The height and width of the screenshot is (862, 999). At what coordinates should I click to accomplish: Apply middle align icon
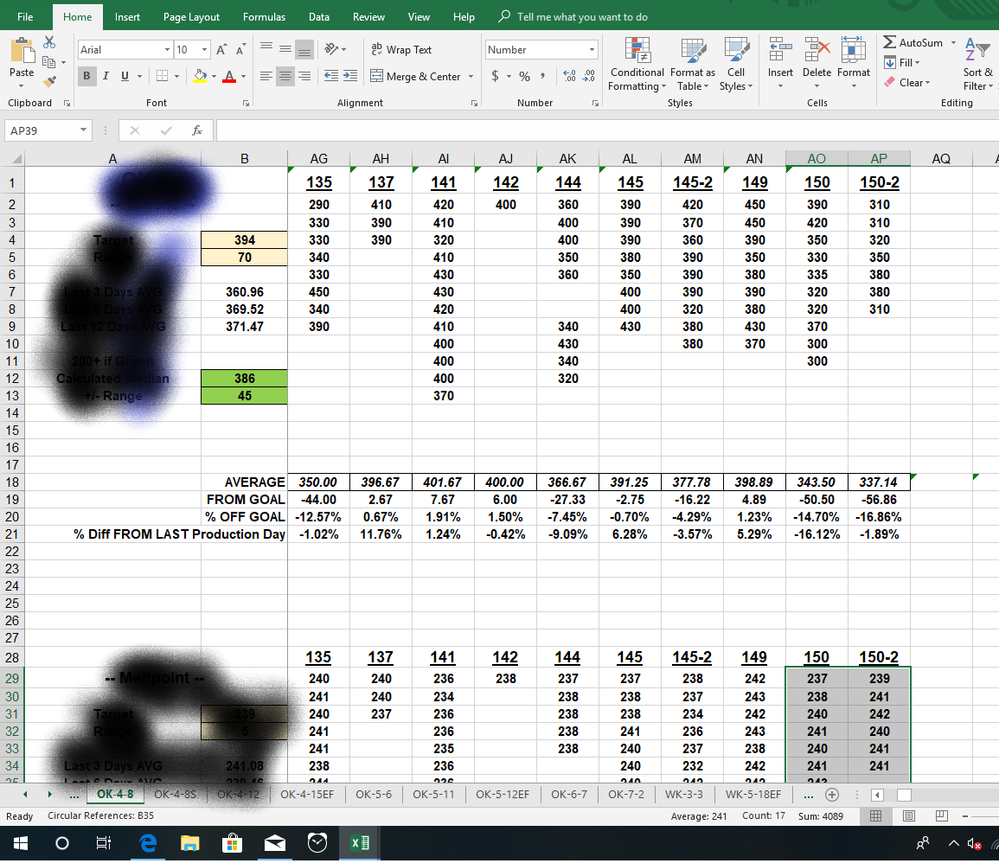(285, 49)
